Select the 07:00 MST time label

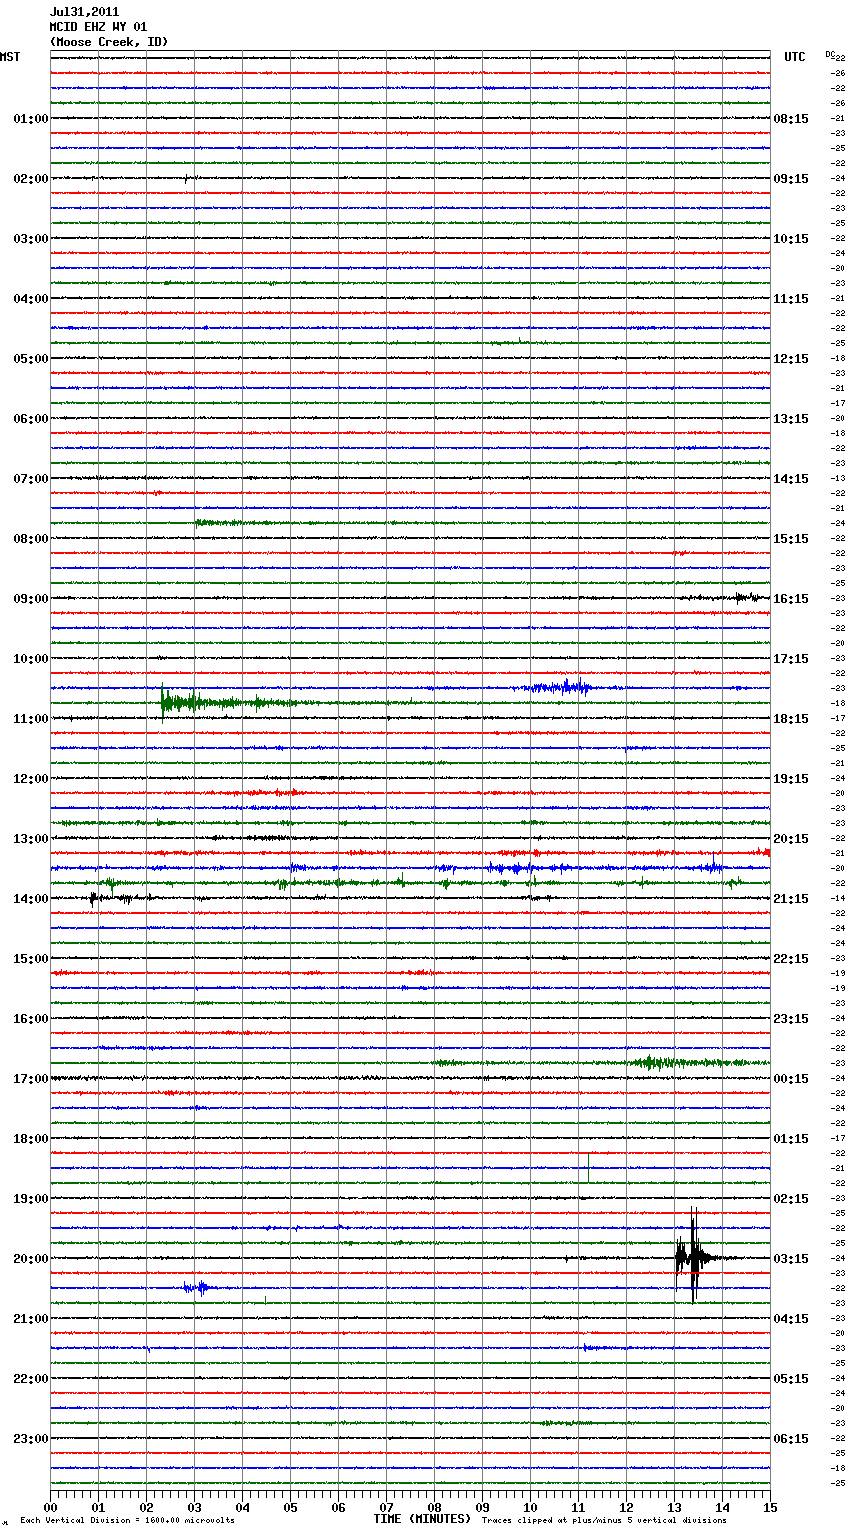coord(30,479)
